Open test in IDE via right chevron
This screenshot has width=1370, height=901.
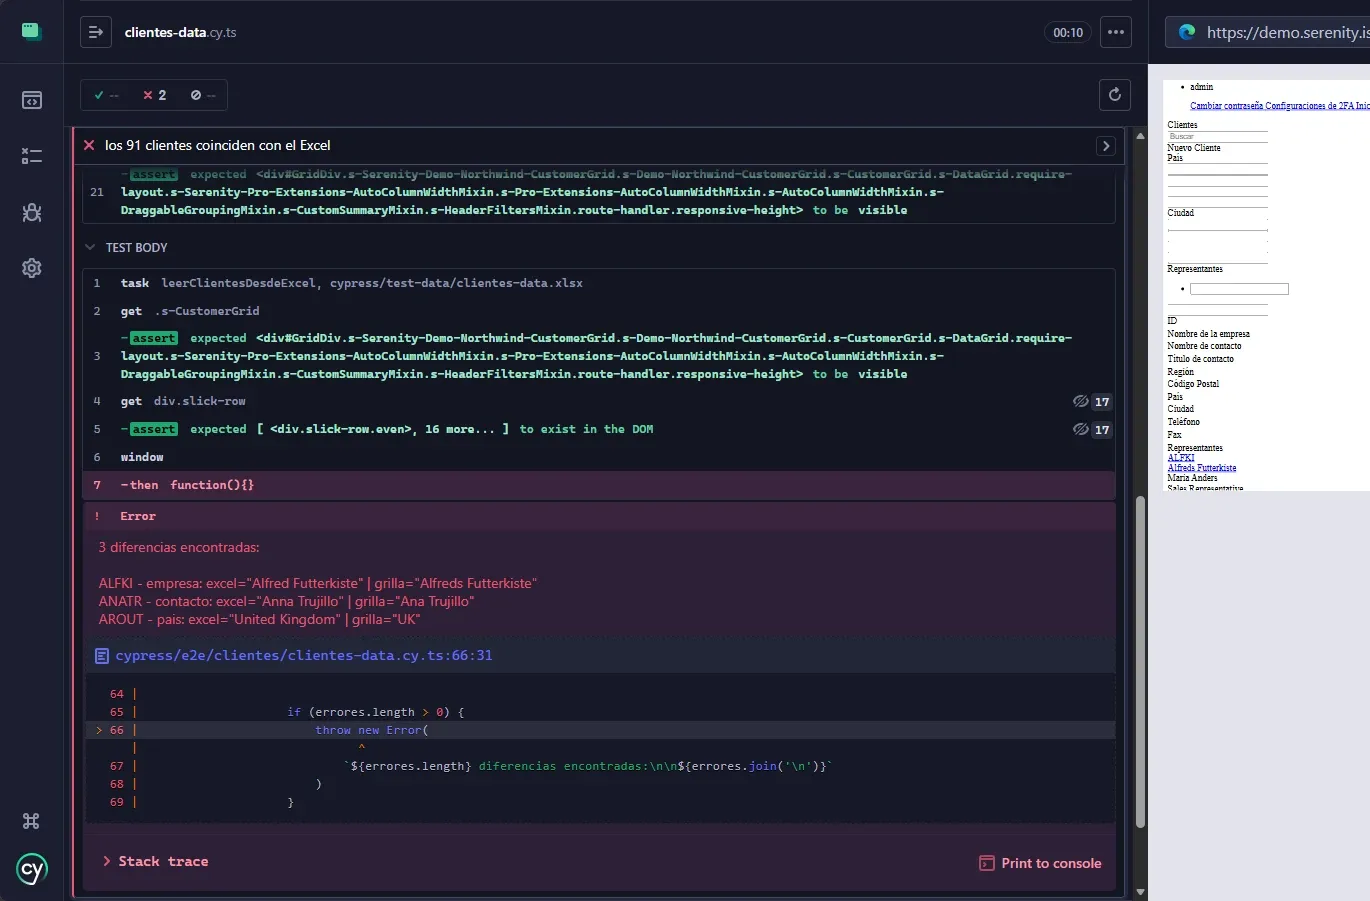coord(1106,146)
